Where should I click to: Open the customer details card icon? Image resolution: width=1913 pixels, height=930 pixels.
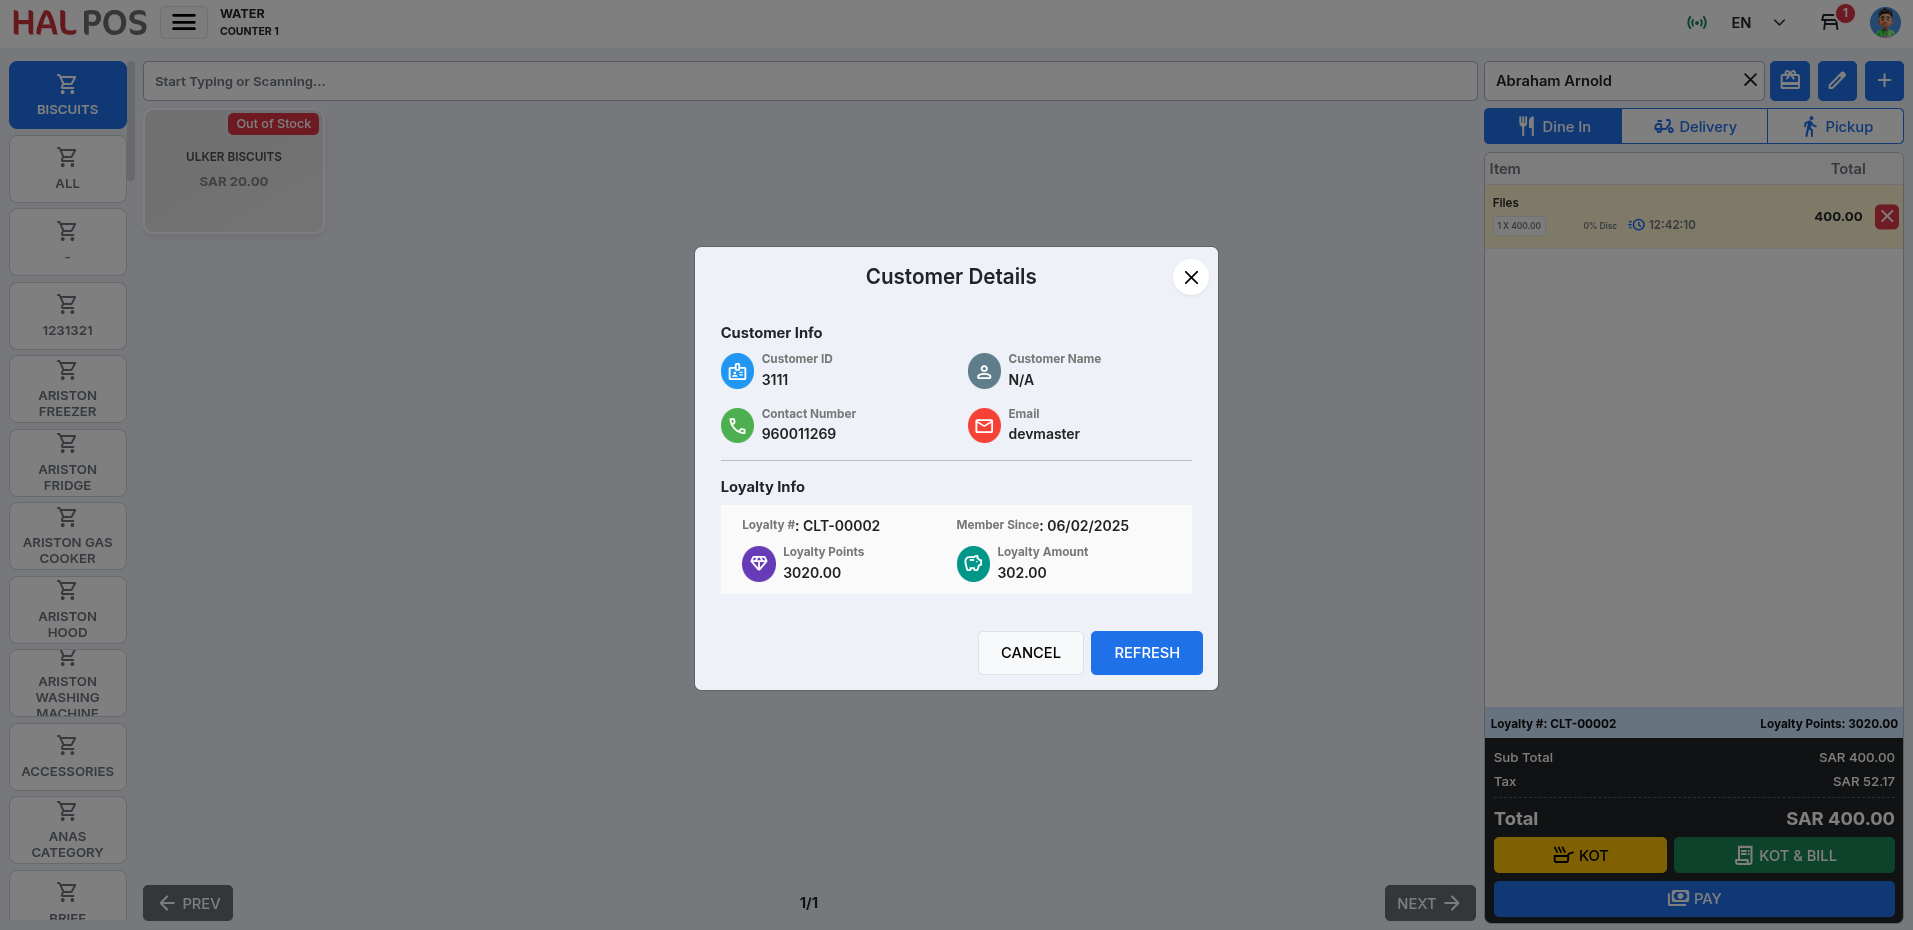click(1789, 81)
